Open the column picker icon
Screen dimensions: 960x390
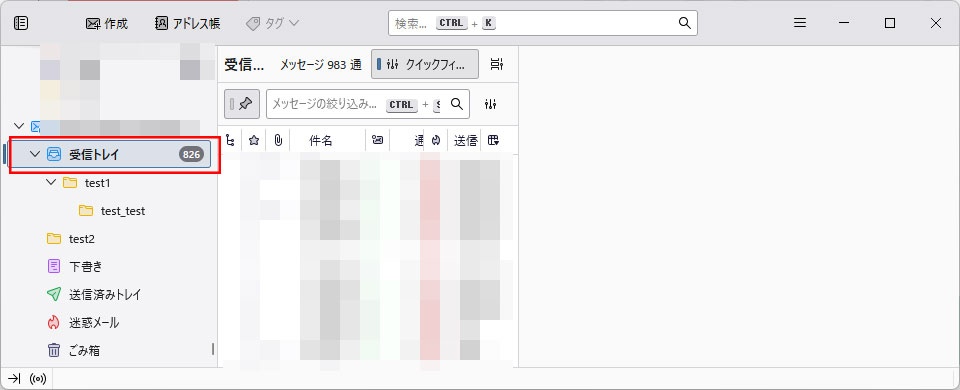pos(493,140)
